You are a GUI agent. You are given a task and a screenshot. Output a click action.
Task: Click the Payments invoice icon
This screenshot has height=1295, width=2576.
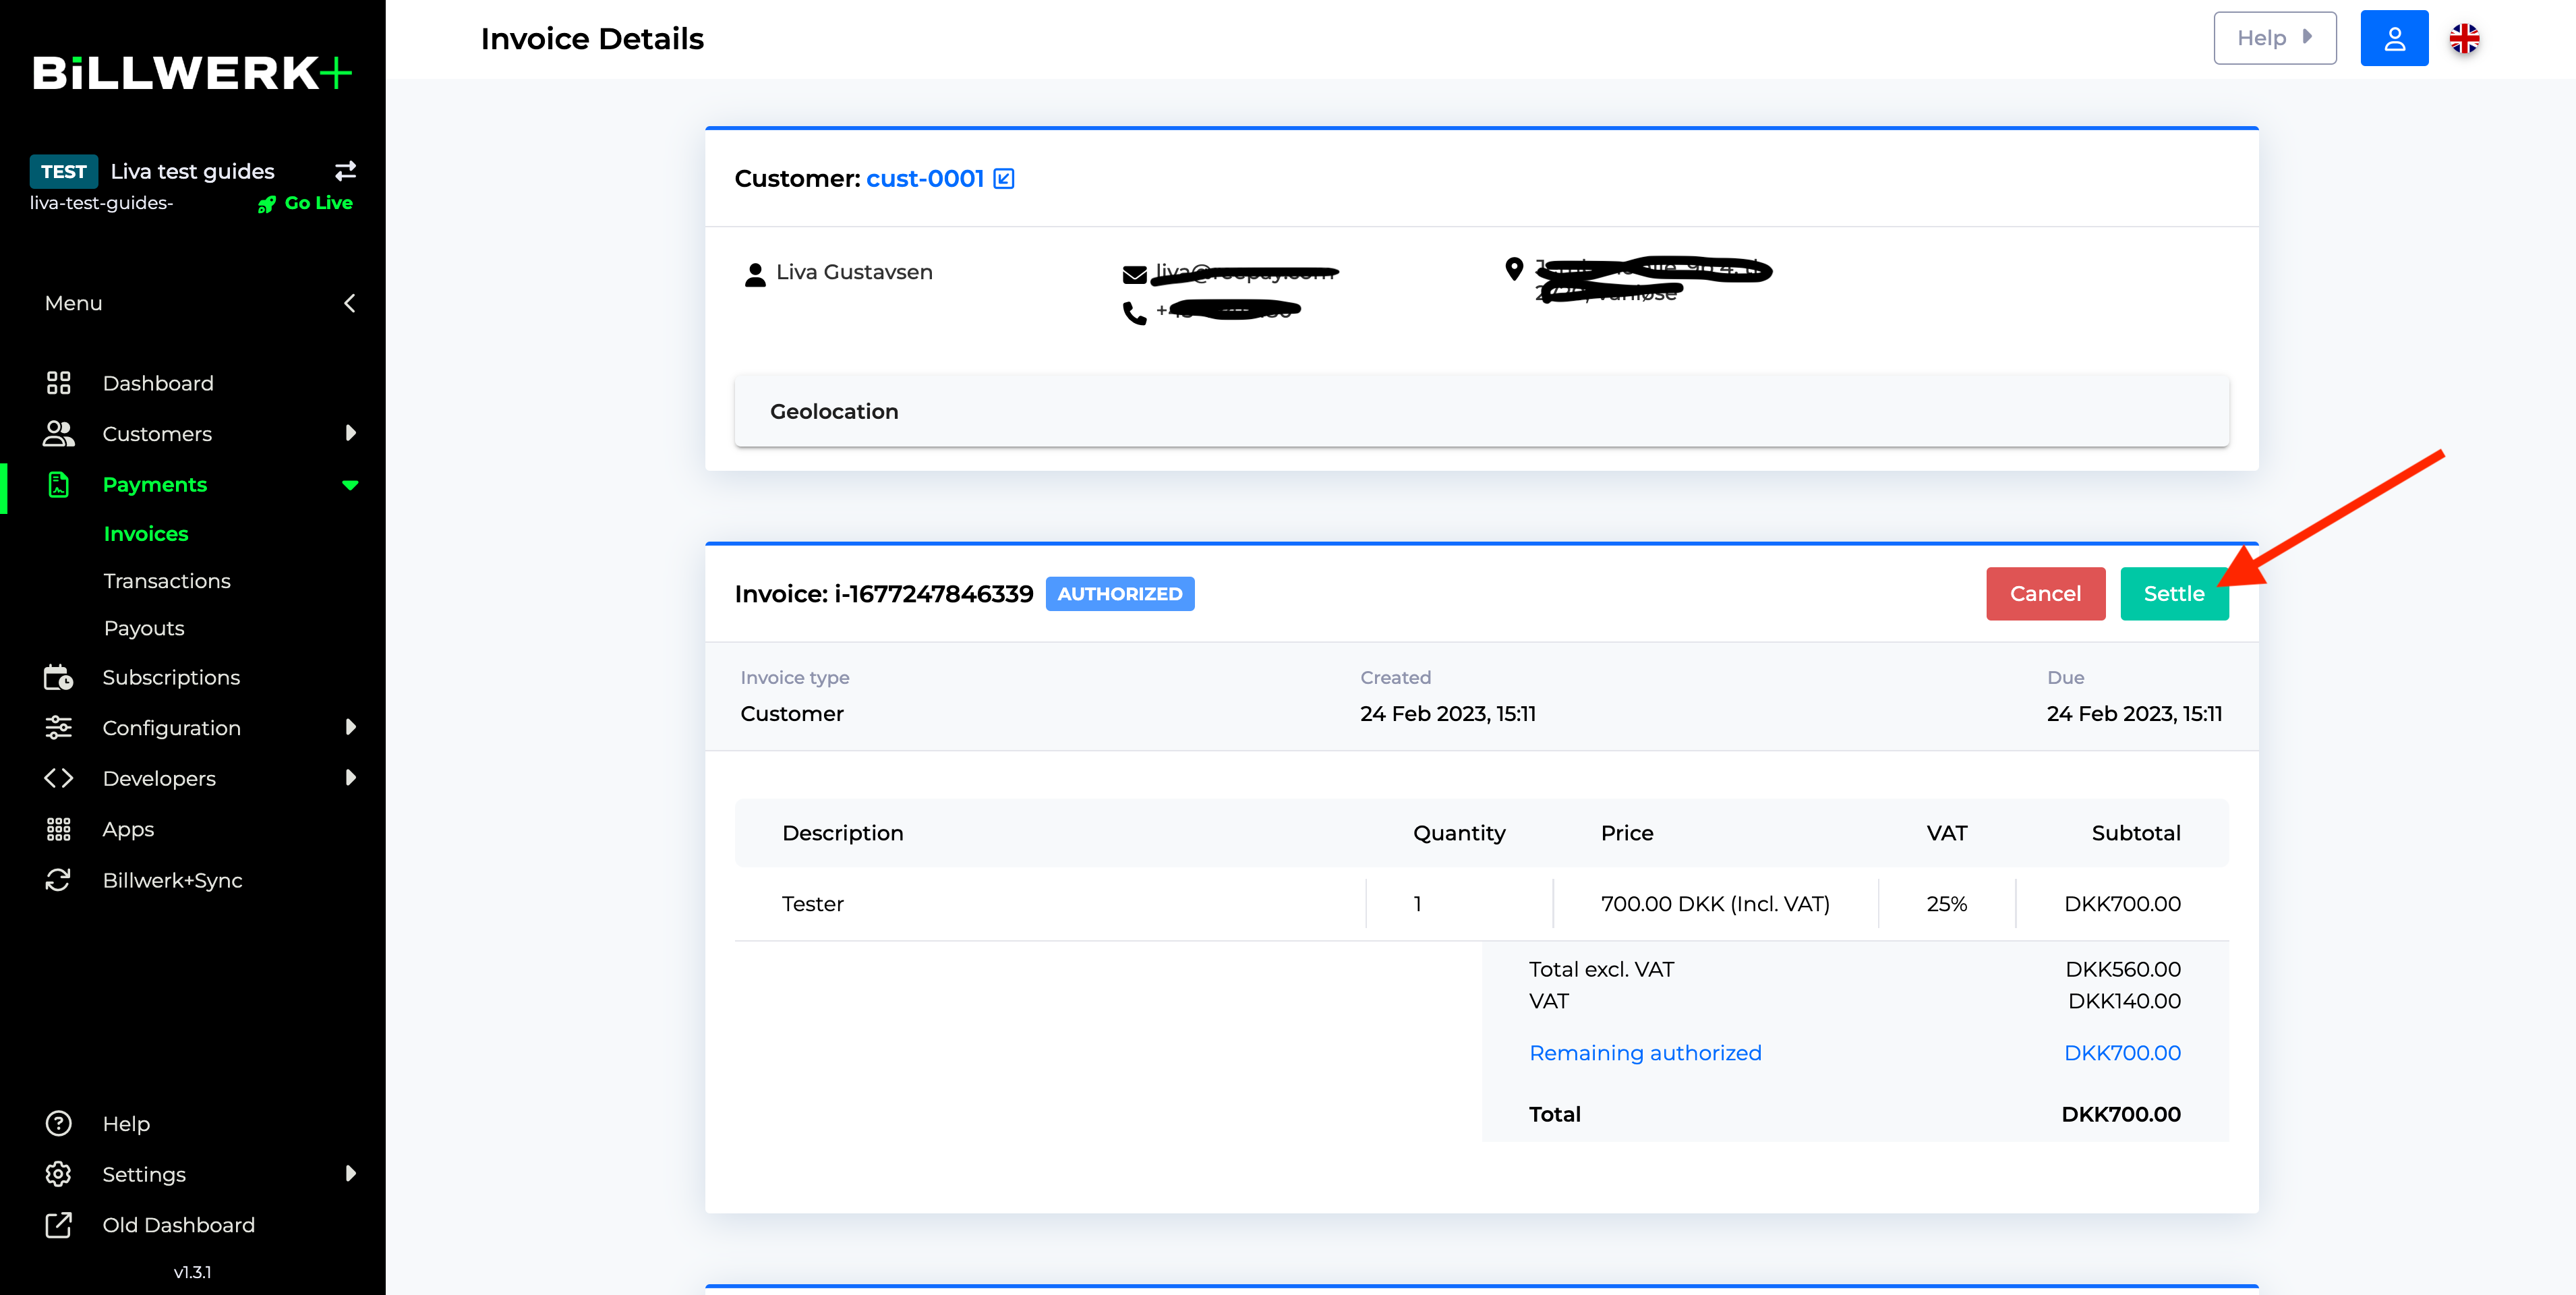tap(58, 484)
